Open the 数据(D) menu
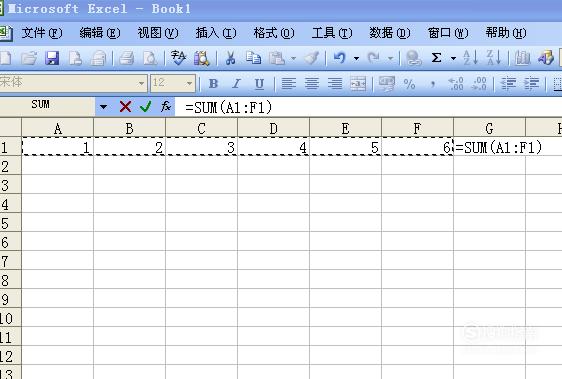Viewport: 562px width, 379px height. pyautogui.click(x=390, y=33)
